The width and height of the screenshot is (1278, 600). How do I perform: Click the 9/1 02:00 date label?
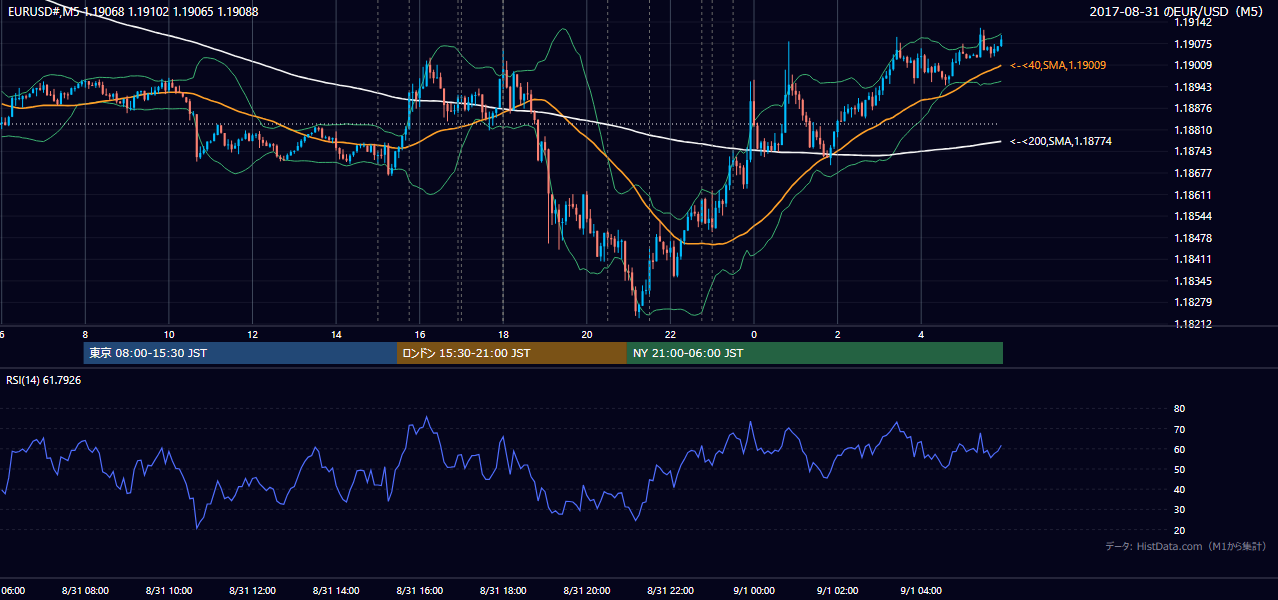click(x=838, y=591)
